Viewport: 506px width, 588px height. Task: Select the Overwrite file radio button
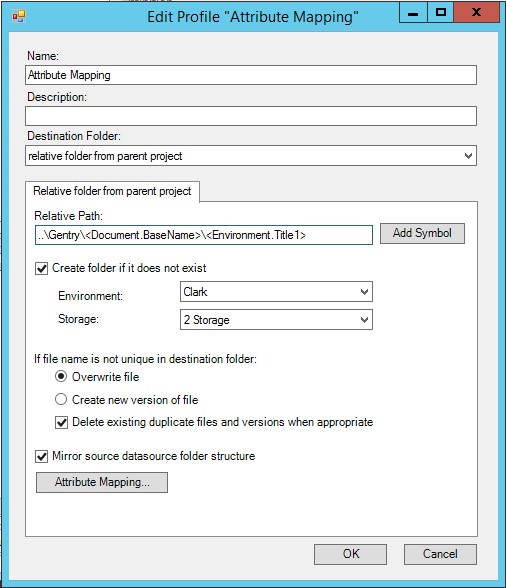[x=61, y=376]
